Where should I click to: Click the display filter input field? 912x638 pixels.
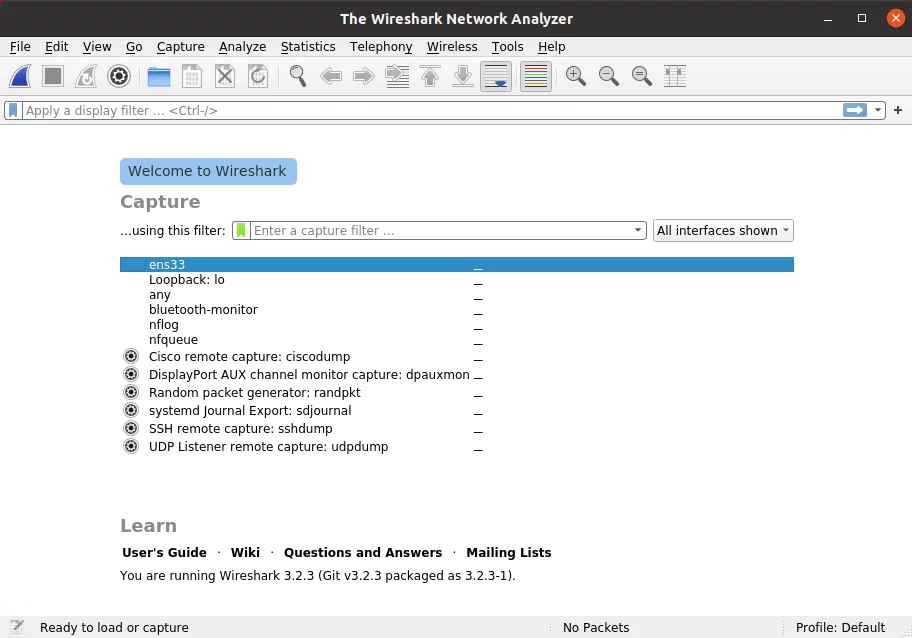coord(433,111)
